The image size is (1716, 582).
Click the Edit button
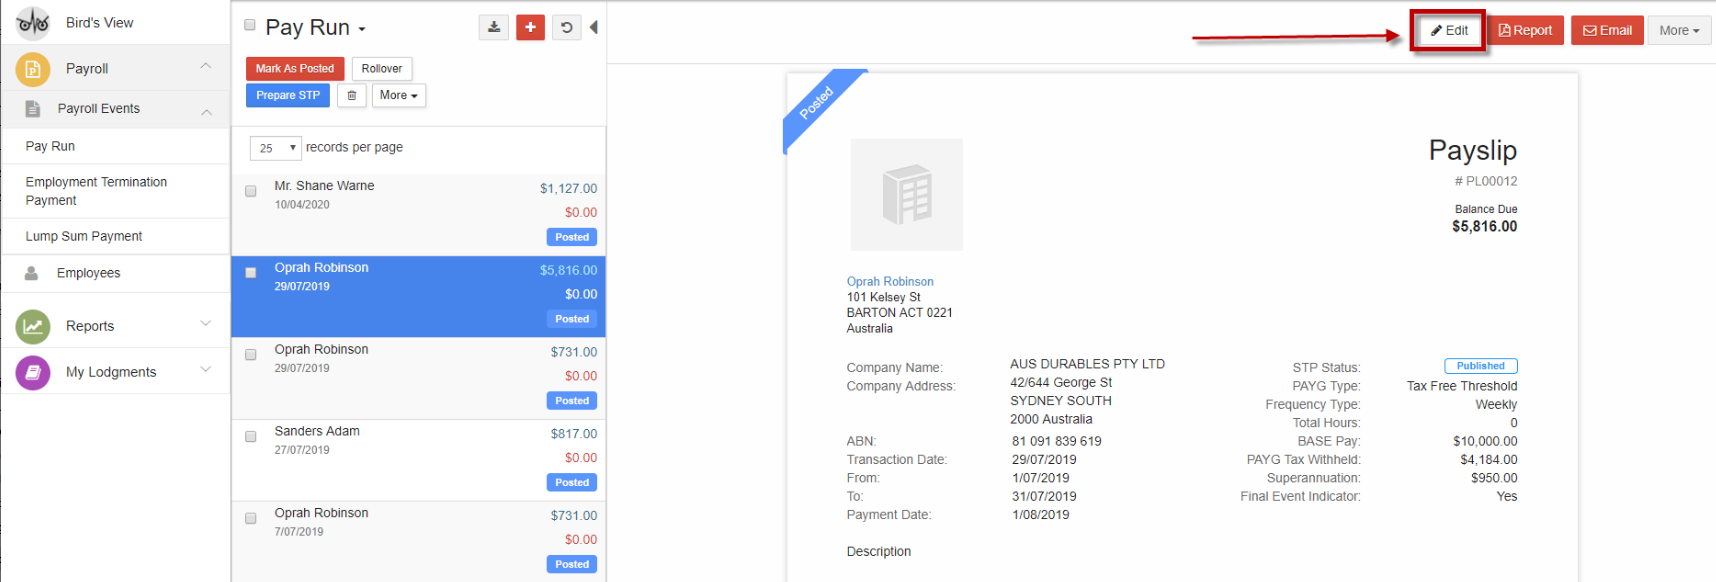(1448, 31)
